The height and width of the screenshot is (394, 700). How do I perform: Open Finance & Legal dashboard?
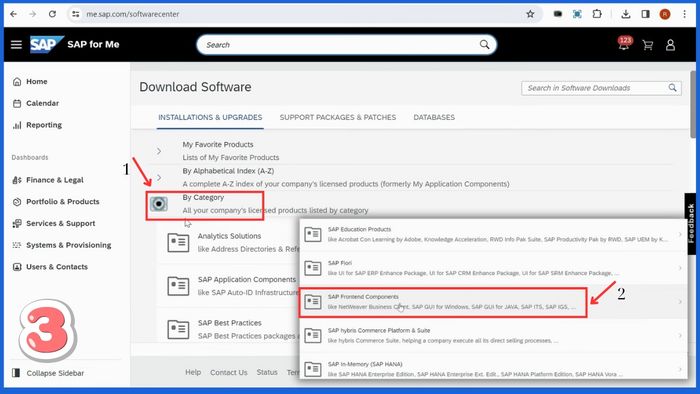[x=48, y=180]
